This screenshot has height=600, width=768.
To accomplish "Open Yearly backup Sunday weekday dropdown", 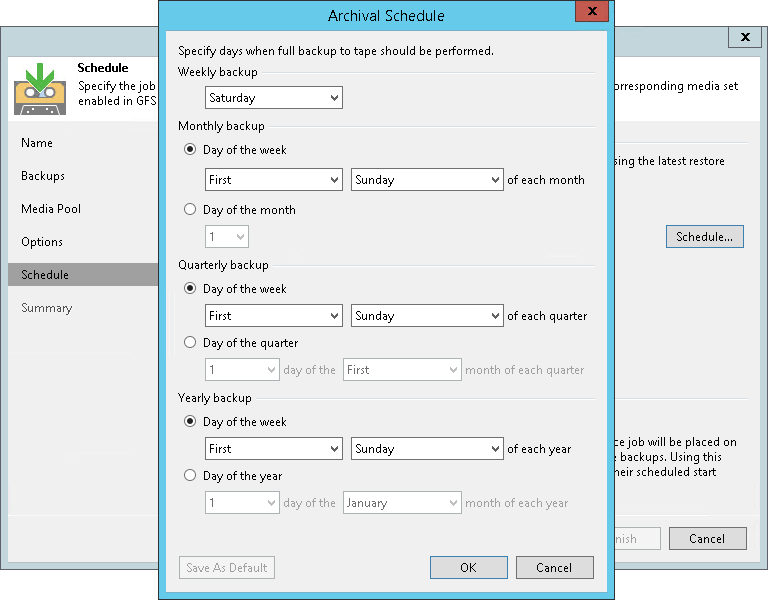I will 427,449.
